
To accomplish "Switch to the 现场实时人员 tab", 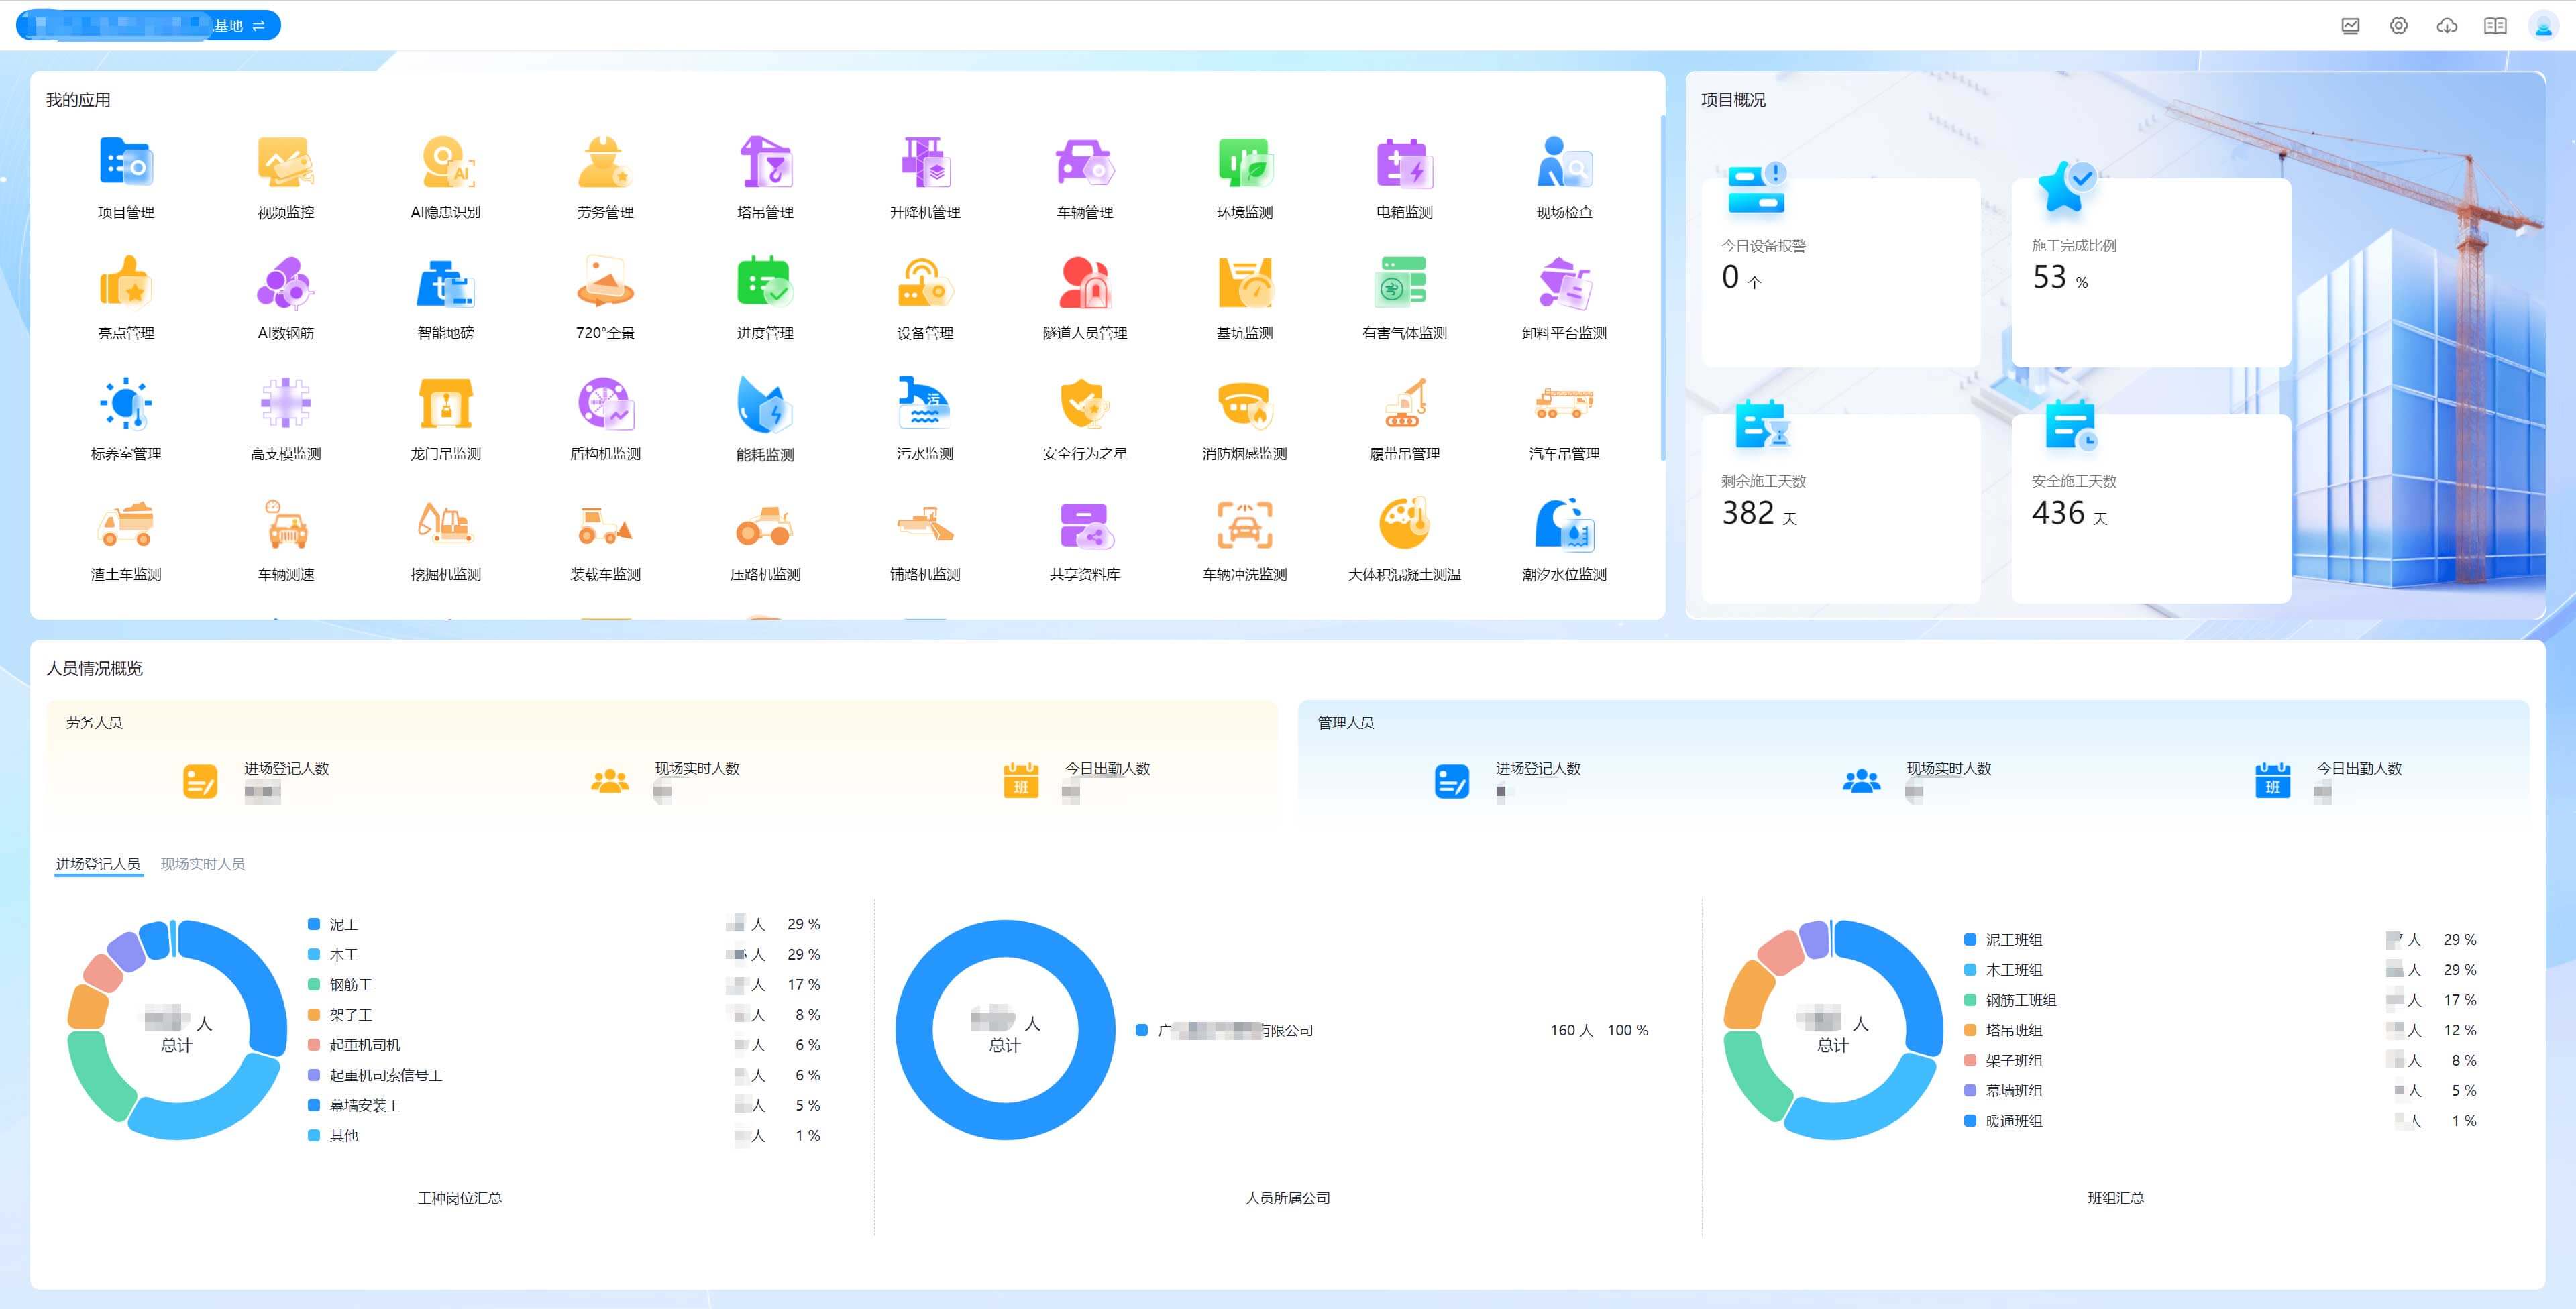I will point(203,864).
